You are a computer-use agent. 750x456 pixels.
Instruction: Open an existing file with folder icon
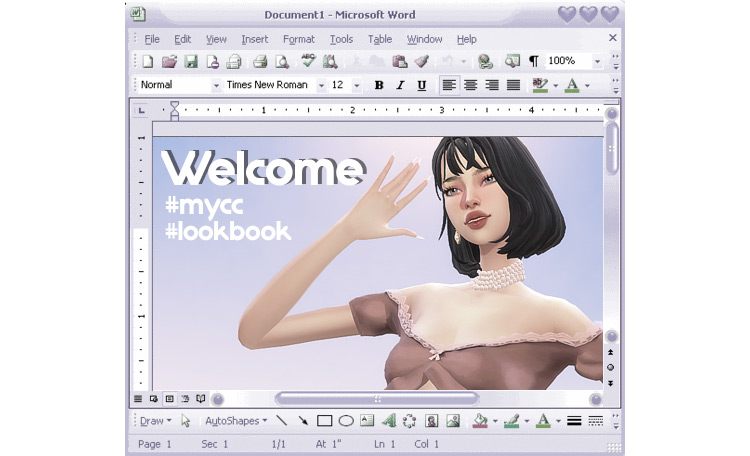click(169, 61)
